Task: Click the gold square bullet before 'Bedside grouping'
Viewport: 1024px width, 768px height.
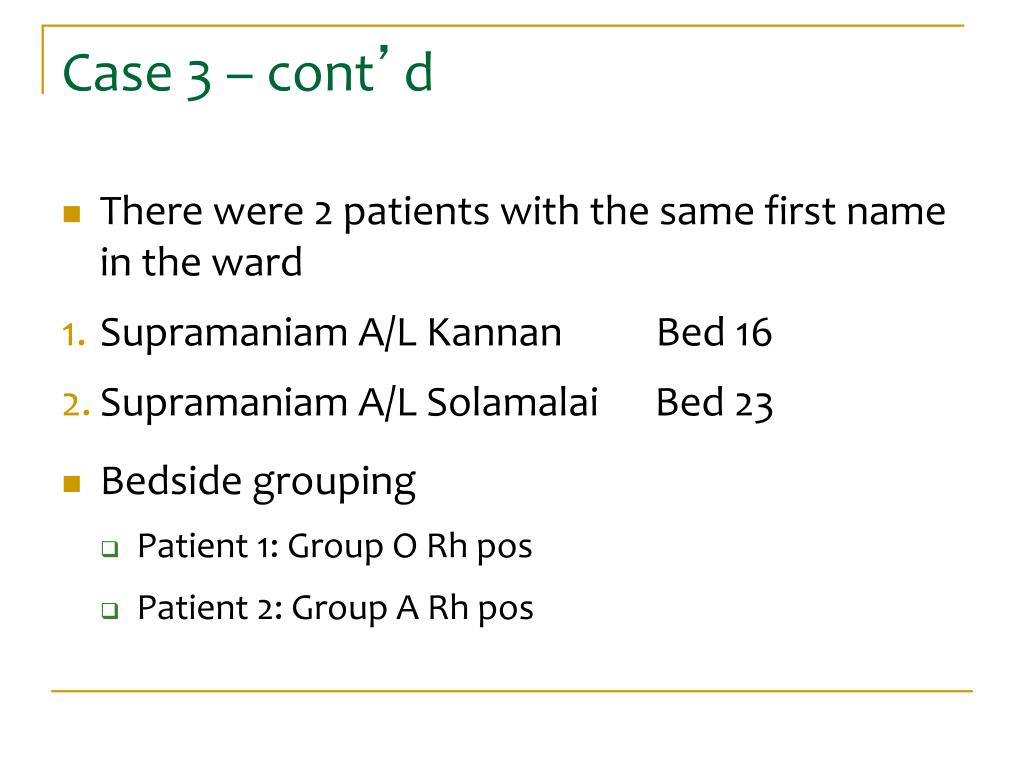Action: (x=72, y=484)
